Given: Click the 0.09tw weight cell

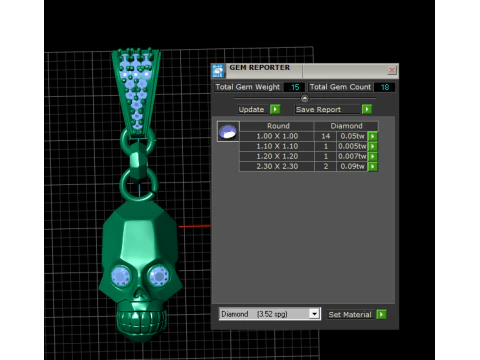Looking at the screenshot, I should point(352,166).
